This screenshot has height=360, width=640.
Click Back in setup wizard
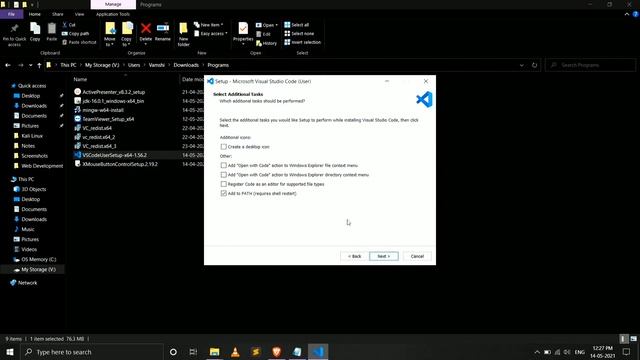[354, 256]
